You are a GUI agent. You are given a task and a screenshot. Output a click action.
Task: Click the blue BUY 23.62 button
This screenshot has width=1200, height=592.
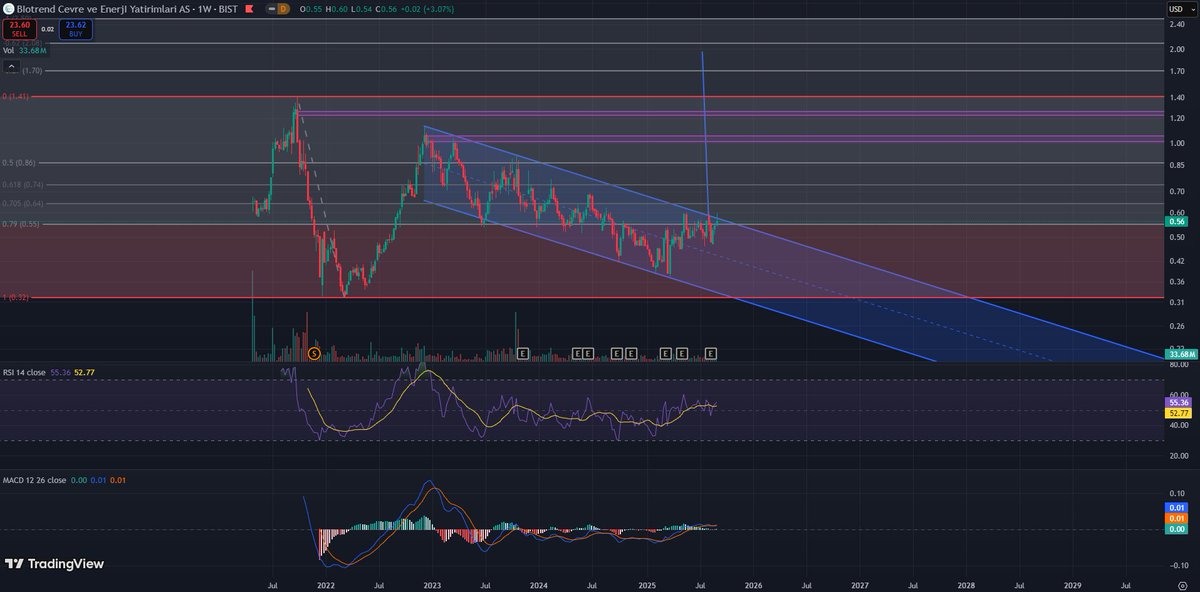coord(76,29)
